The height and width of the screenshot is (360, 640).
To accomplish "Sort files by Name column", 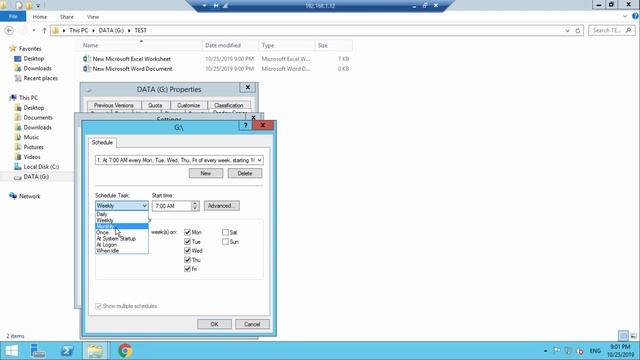I will 91,45.
